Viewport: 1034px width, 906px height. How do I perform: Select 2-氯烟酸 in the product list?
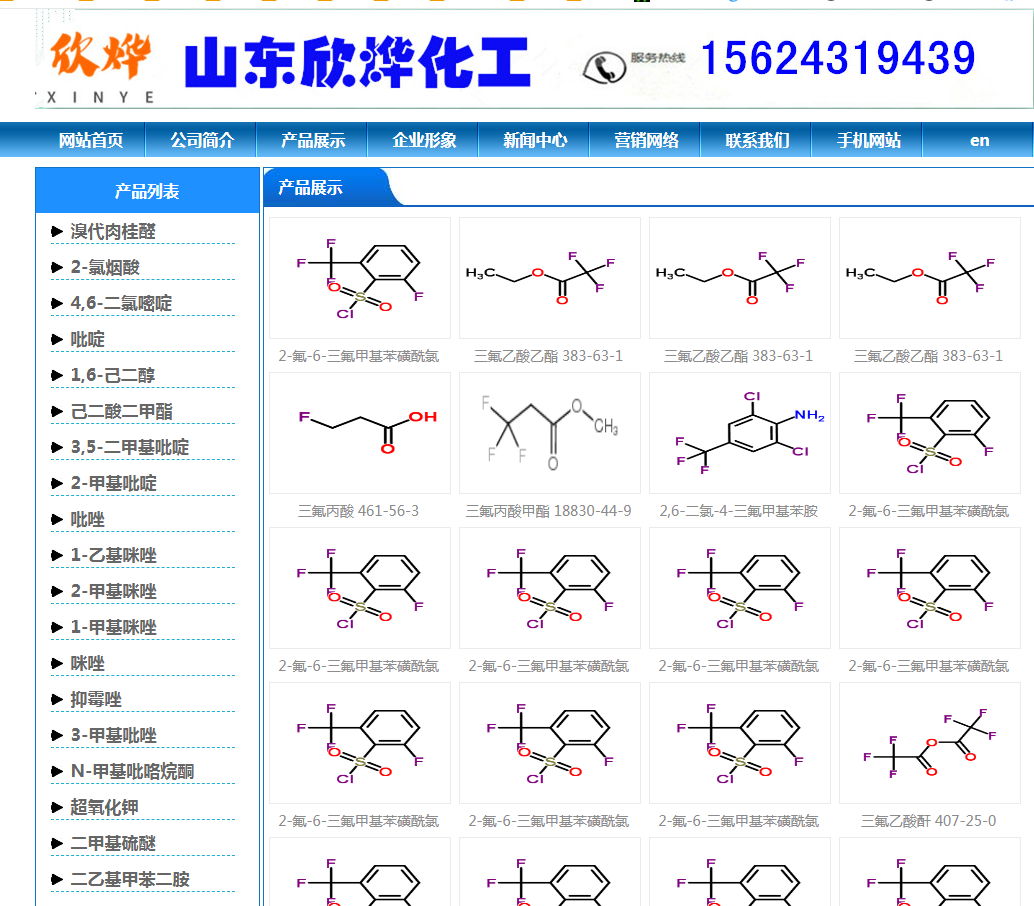click(105, 268)
